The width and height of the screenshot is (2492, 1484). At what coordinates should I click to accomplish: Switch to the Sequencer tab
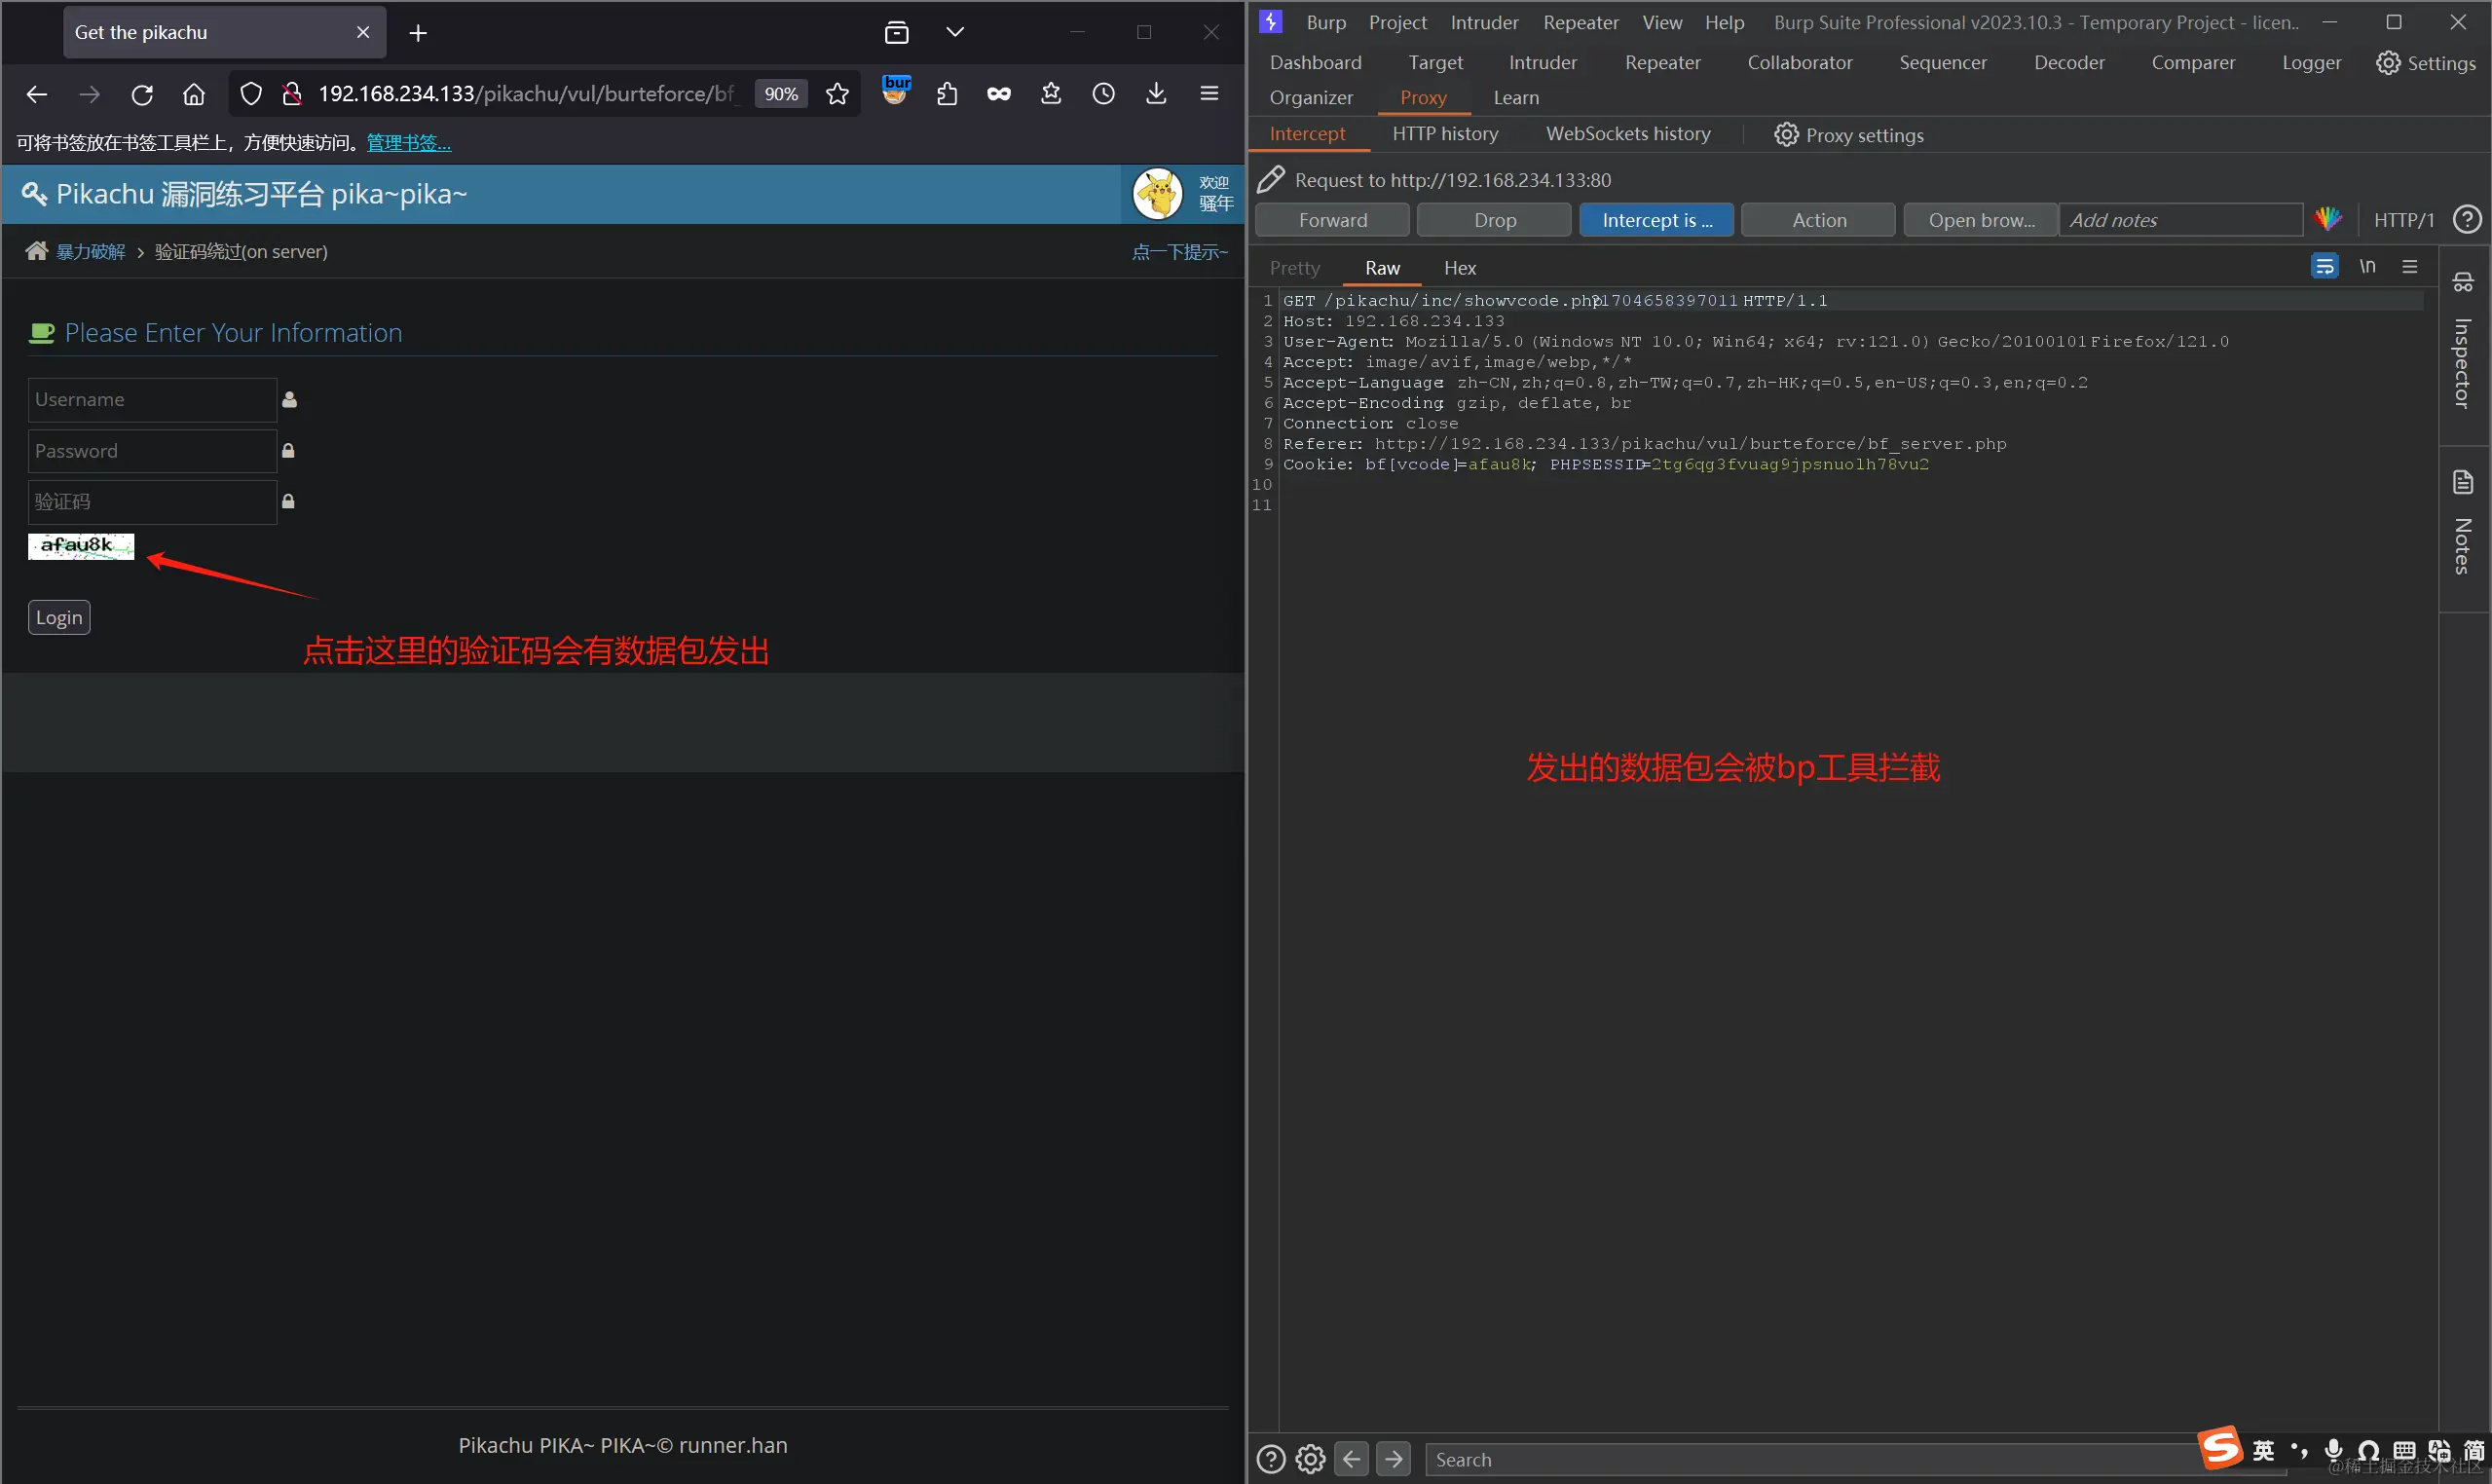[x=1943, y=62]
